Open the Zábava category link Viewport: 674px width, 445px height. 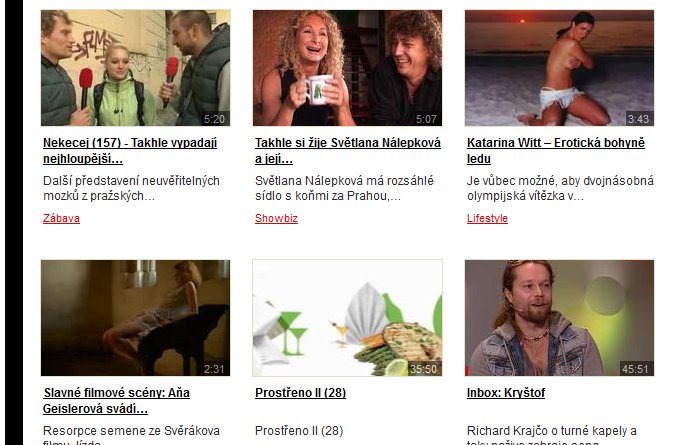pyautogui.click(x=61, y=218)
